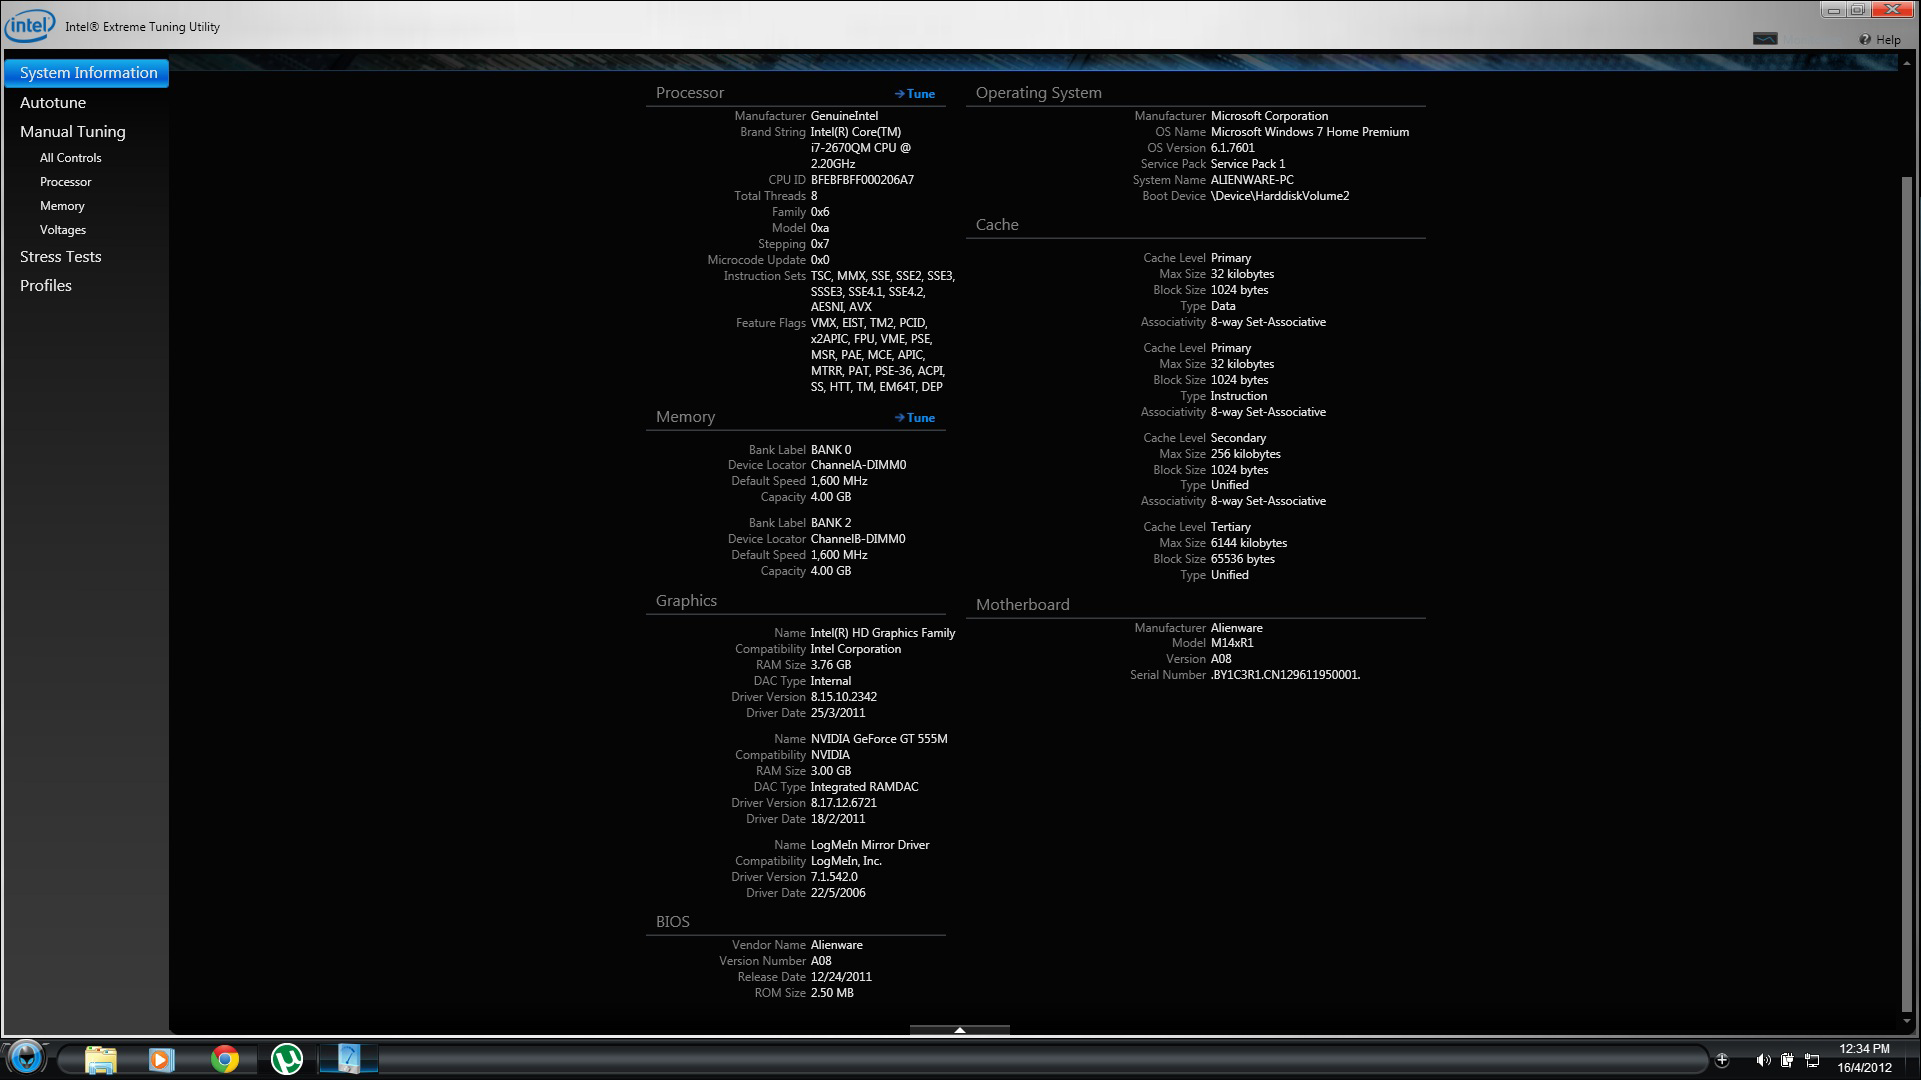1921x1080 pixels.
Task: Click the Tune link beside Processor
Action: (x=915, y=94)
